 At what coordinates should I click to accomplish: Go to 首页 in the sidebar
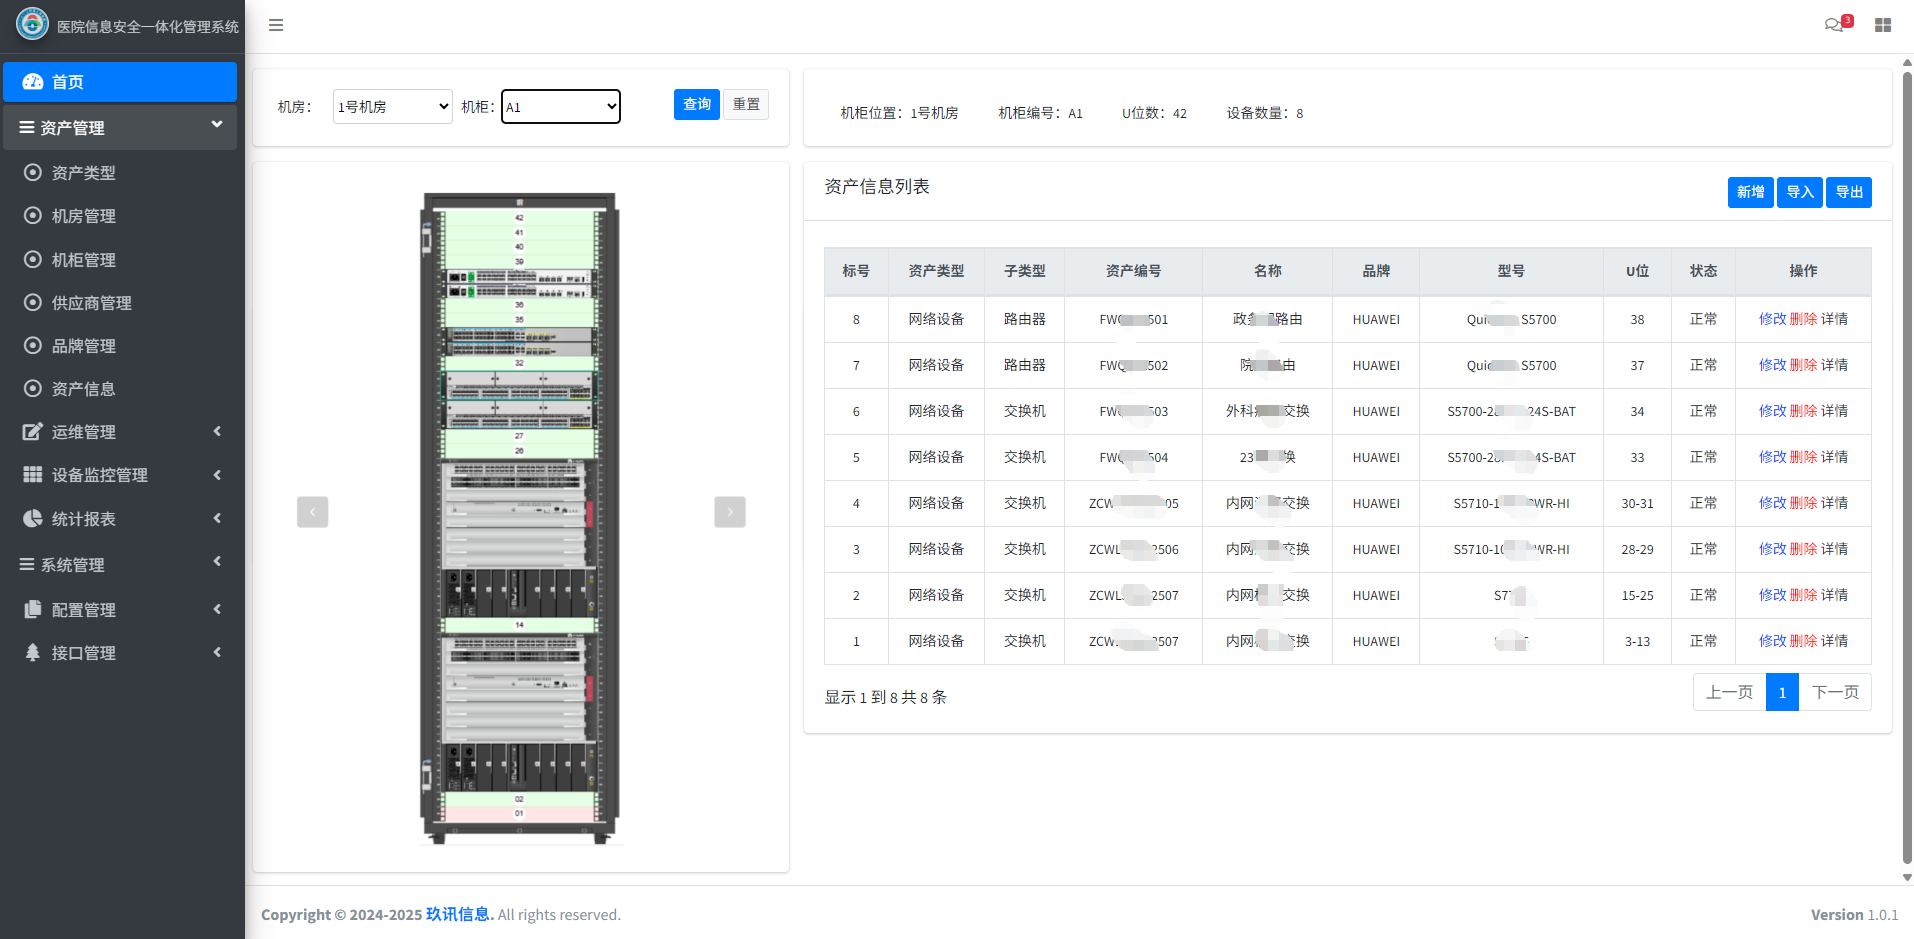tap(120, 82)
